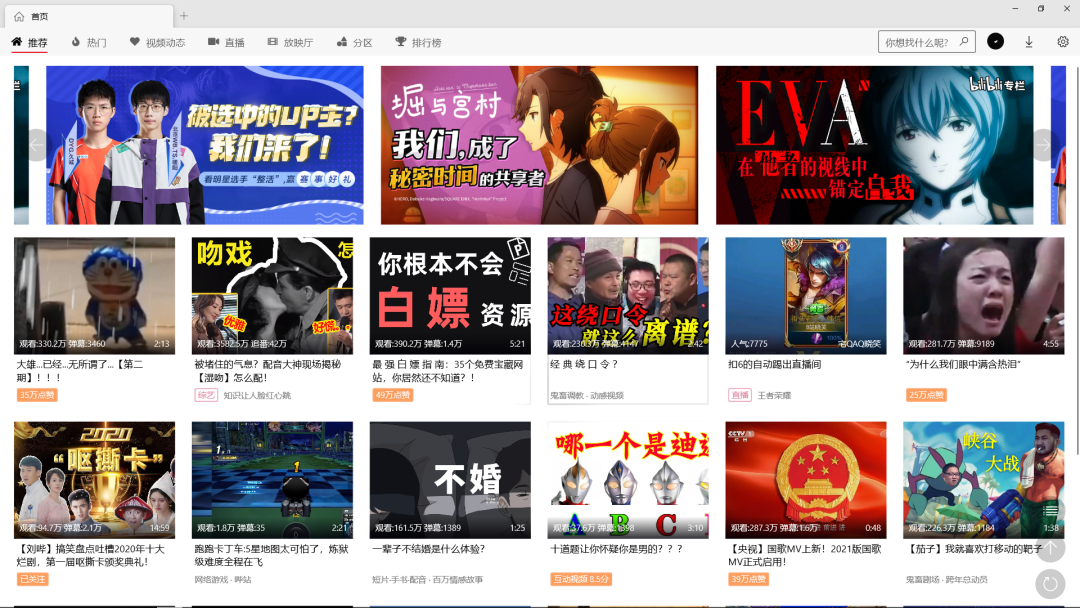
Task: Open the download manager icon
Action: point(1028,42)
